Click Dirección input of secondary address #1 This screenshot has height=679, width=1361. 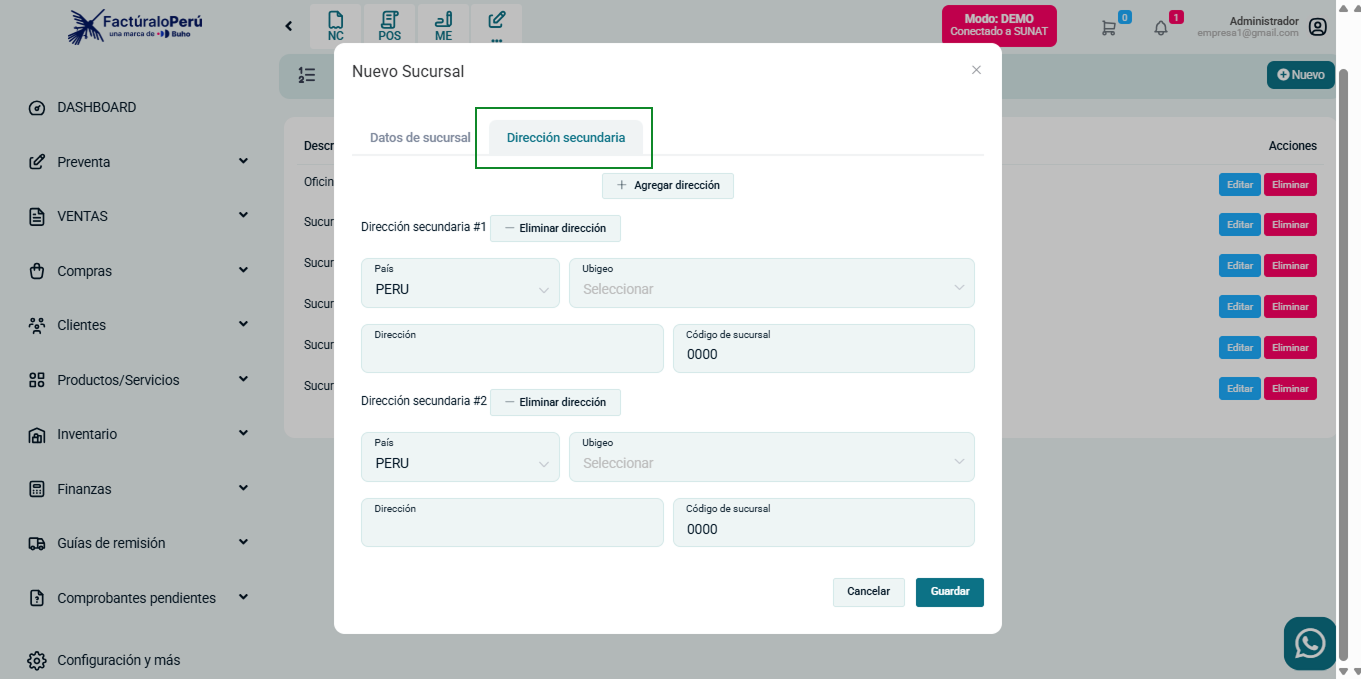(511, 354)
